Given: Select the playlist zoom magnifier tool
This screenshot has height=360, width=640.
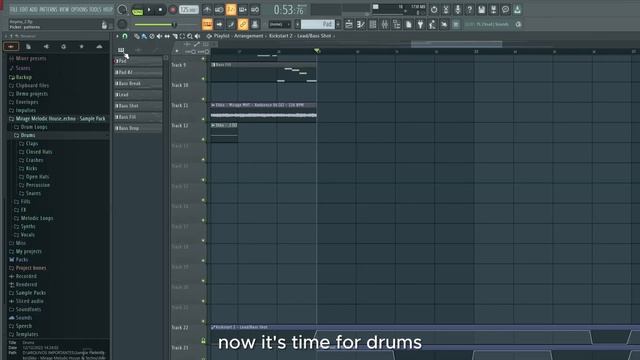Looking at the screenshot, I should coord(190,36).
